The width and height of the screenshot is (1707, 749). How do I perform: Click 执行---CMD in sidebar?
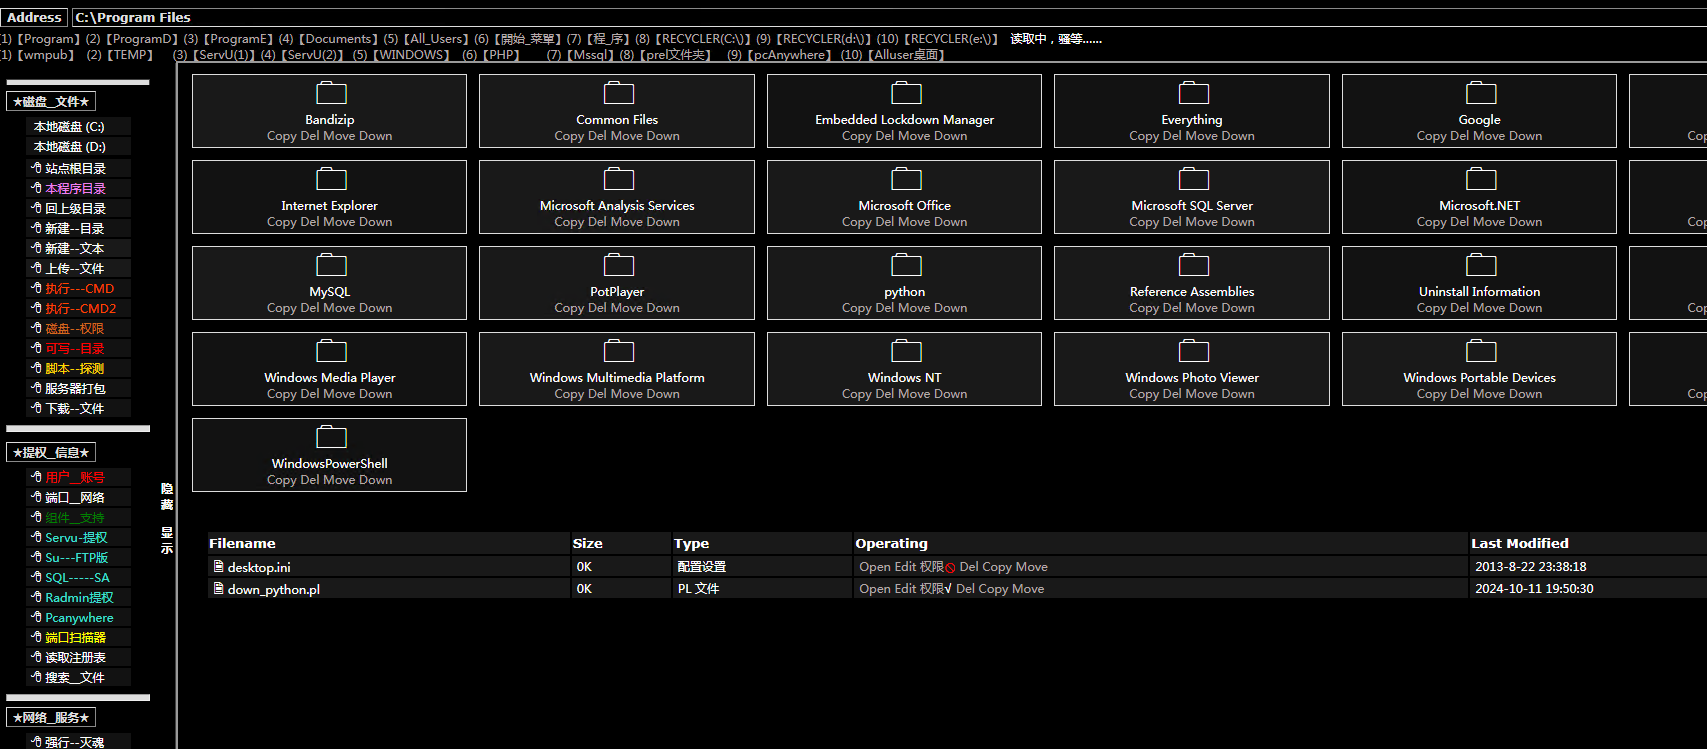[x=80, y=289]
